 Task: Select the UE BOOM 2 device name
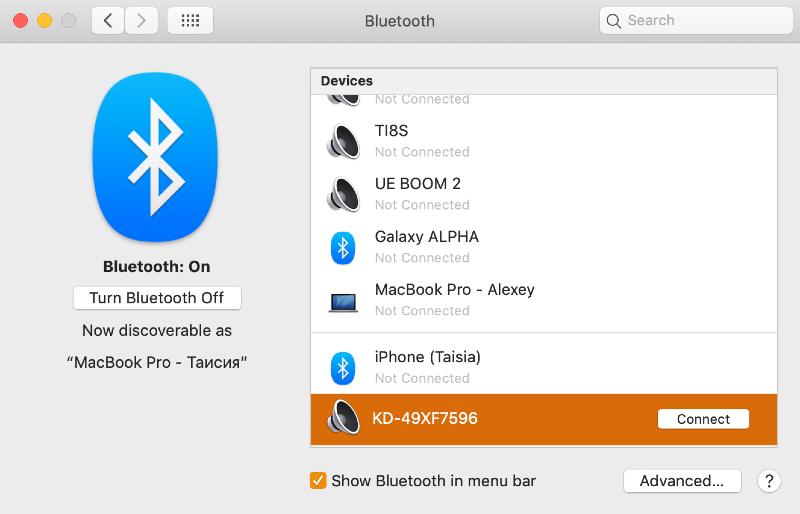coord(417,184)
